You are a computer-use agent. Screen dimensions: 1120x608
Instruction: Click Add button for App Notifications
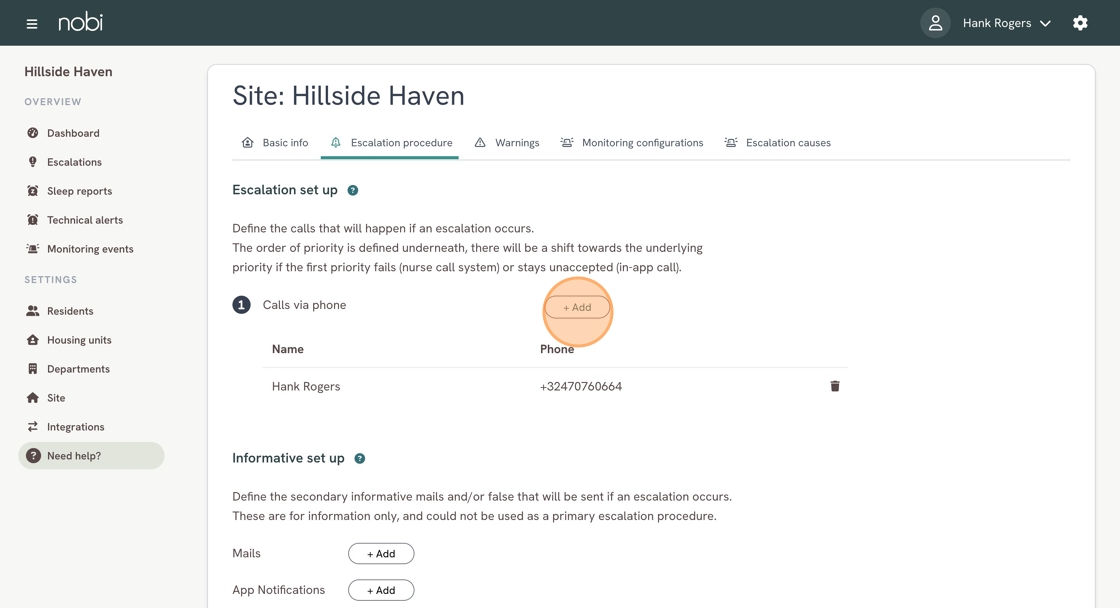[381, 590]
